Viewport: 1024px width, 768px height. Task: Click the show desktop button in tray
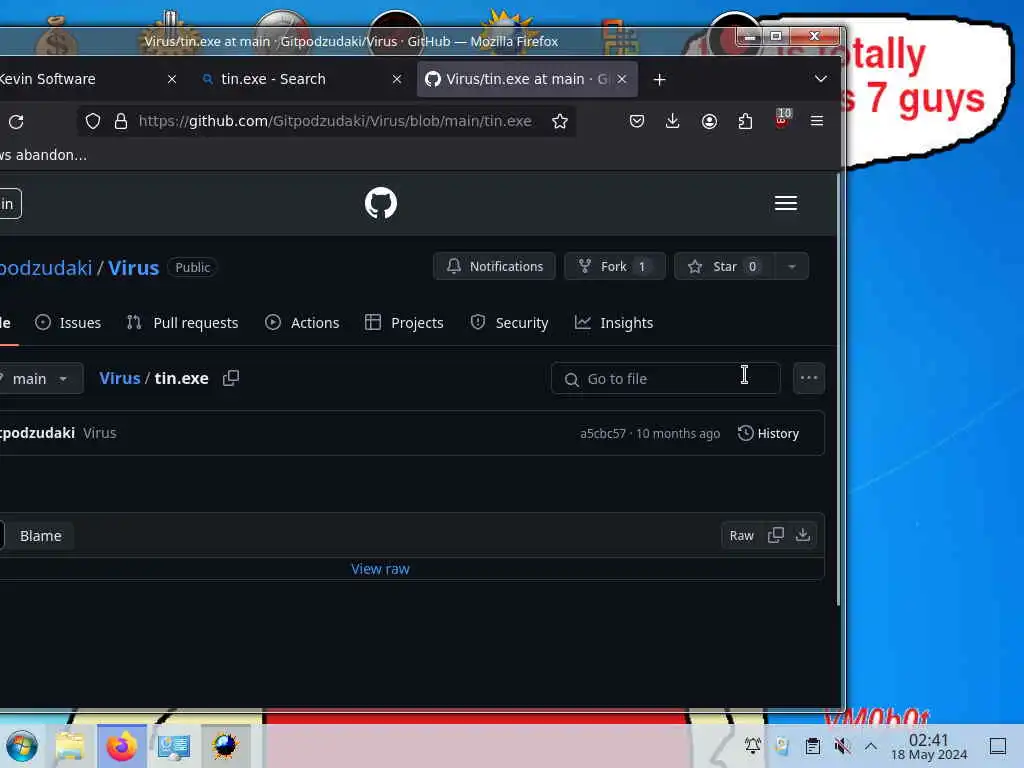(x=998, y=746)
